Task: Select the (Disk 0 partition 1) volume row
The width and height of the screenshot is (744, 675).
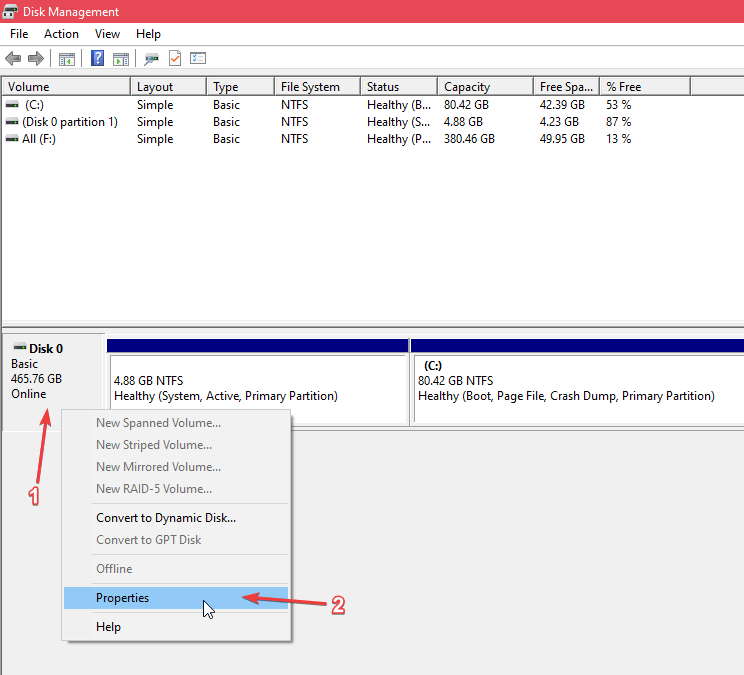Action: pyautogui.click(x=69, y=122)
